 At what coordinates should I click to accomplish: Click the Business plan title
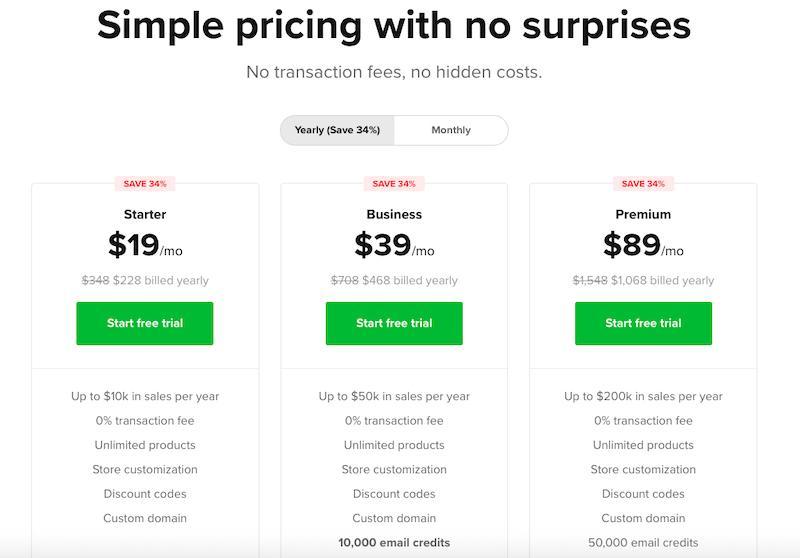pos(394,214)
